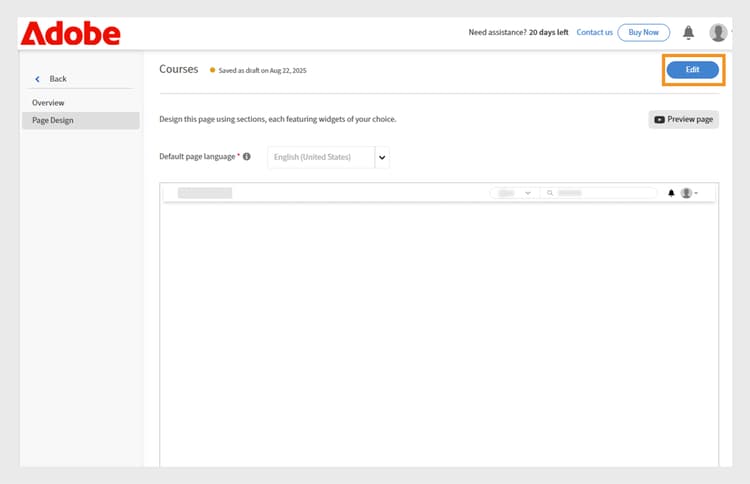Click the English (United States) language field
Screen dimensions: 750x484
(320, 157)
